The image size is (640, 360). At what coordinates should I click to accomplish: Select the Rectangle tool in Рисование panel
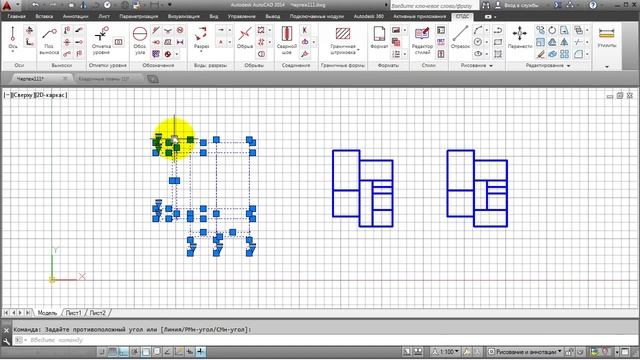[x=498, y=42]
